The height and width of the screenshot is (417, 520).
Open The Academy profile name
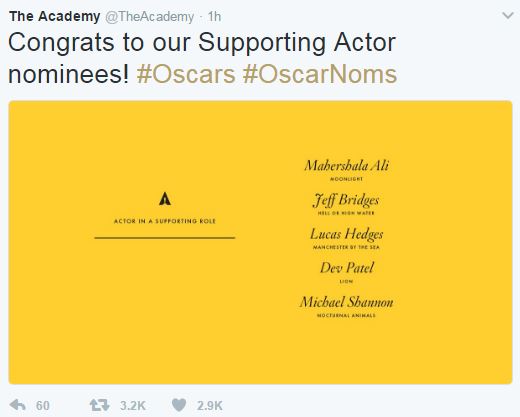coord(55,16)
